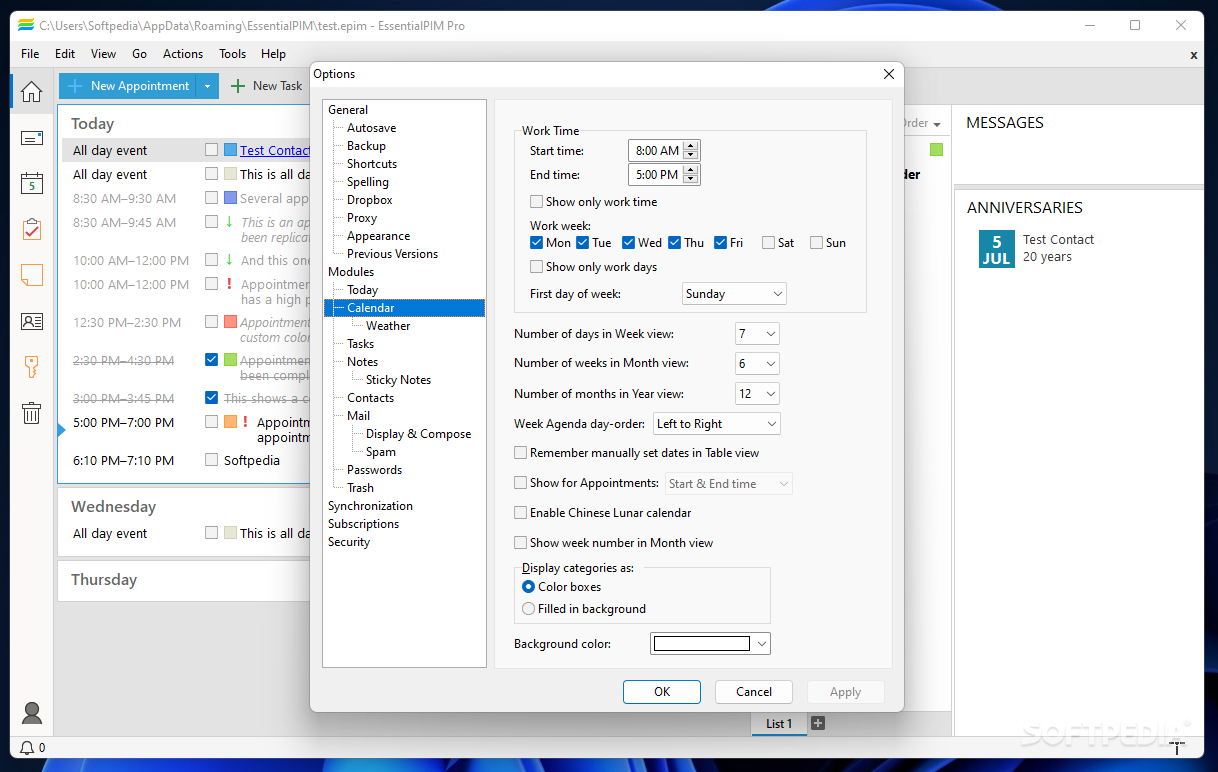
Task: Open the Tools menu
Action: pos(233,54)
